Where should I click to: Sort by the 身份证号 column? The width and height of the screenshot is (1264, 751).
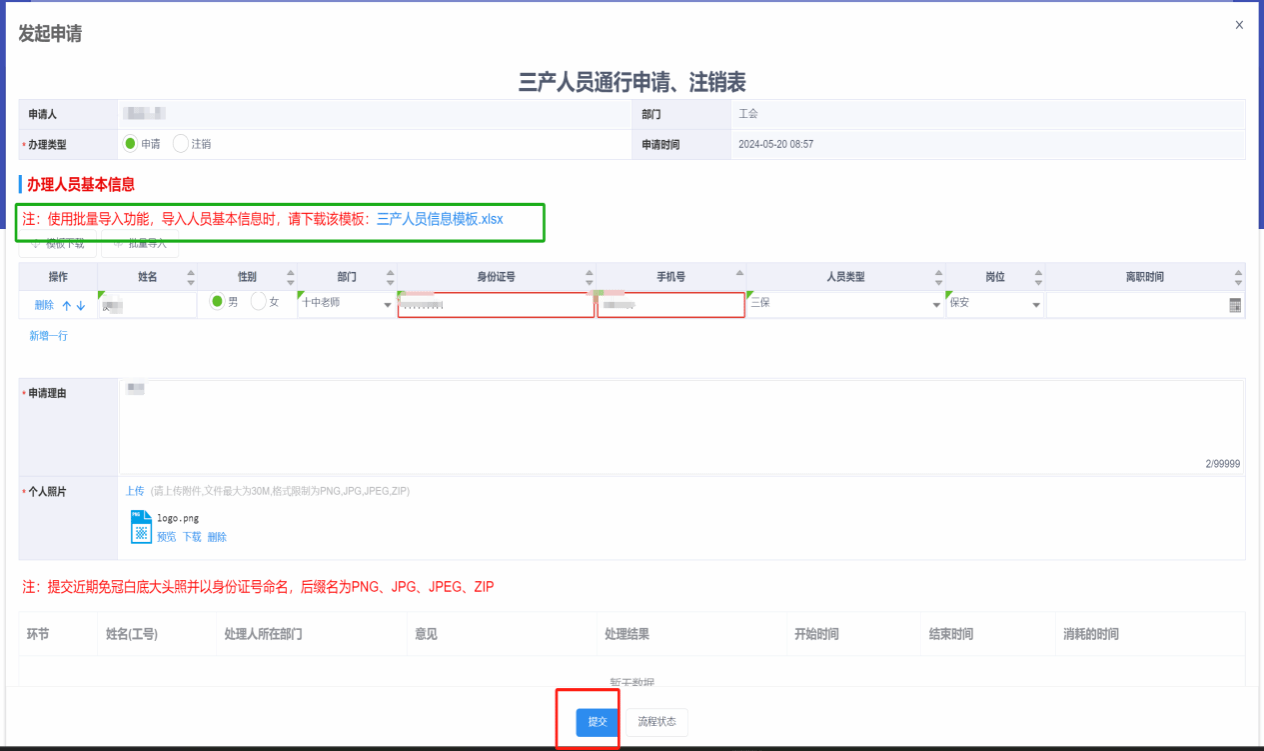click(589, 277)
